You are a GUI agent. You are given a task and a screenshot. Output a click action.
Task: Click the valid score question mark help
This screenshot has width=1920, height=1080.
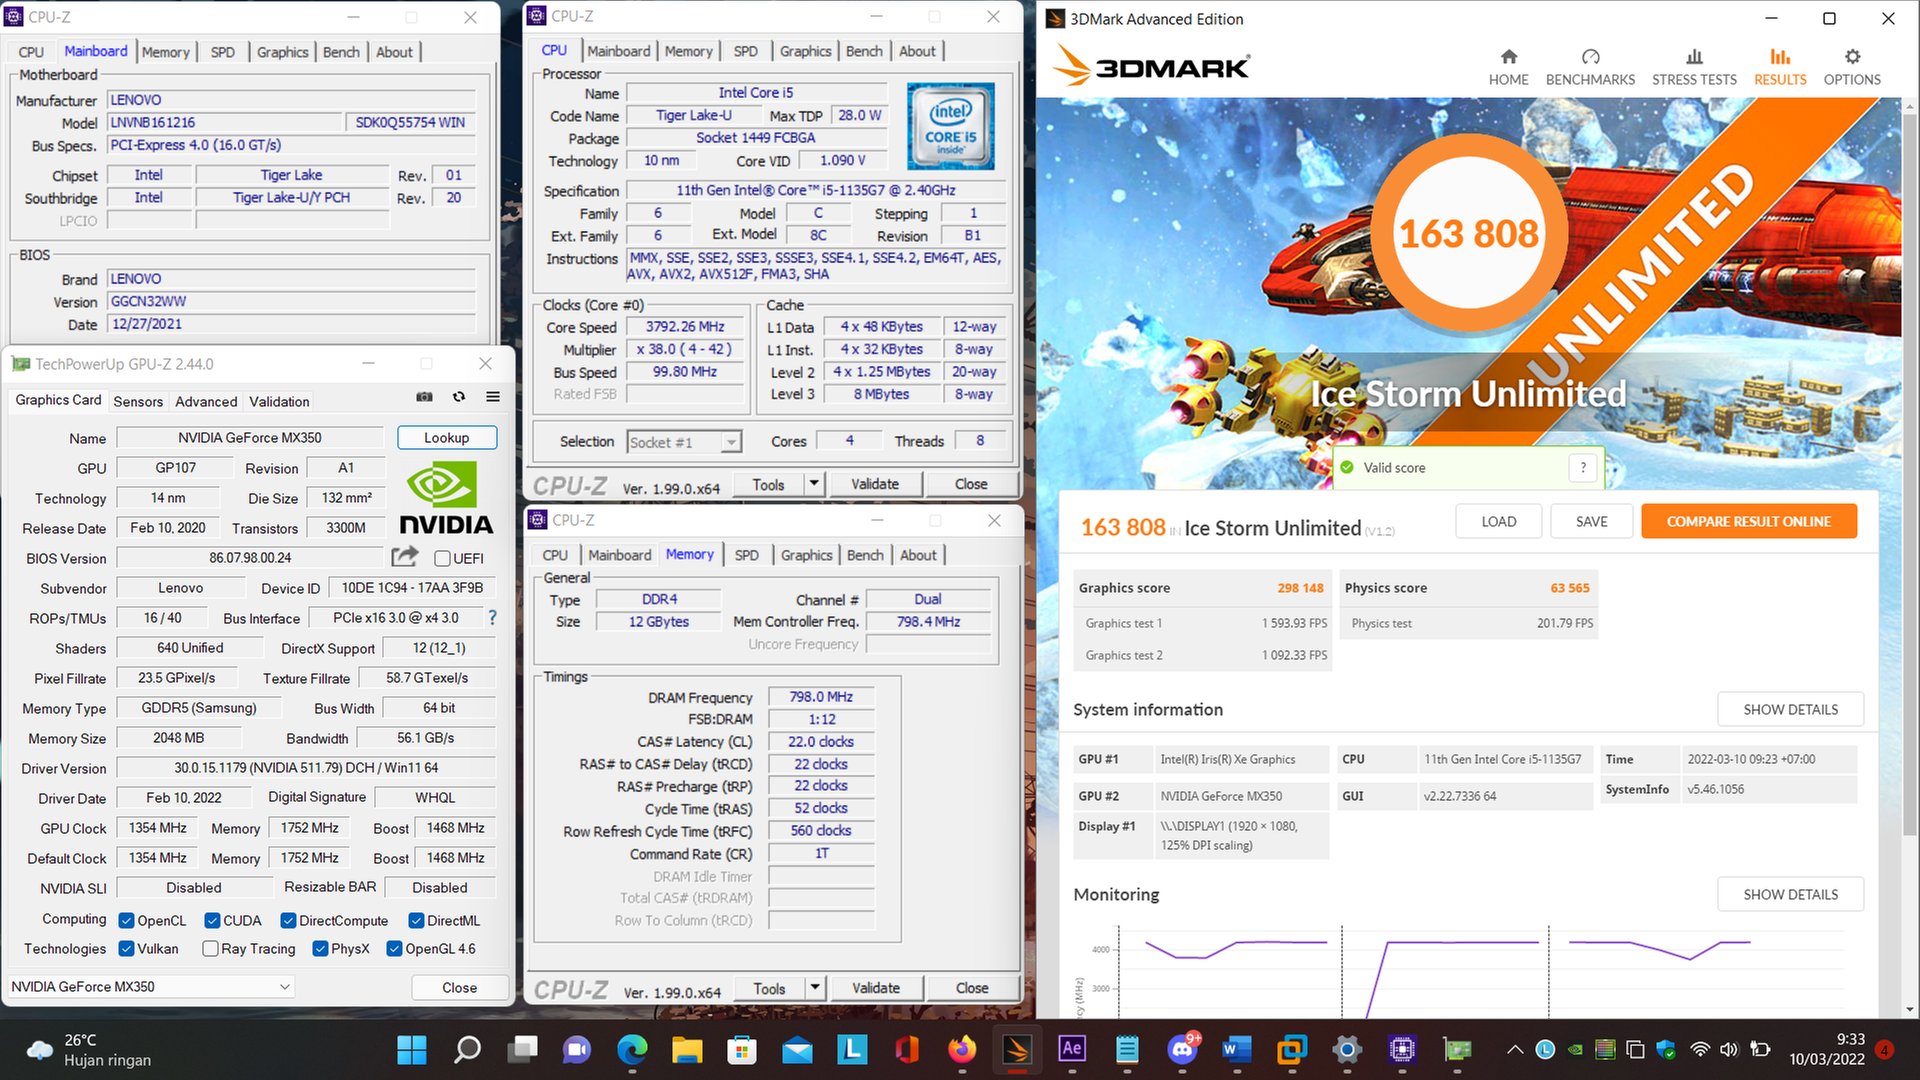1583,467
